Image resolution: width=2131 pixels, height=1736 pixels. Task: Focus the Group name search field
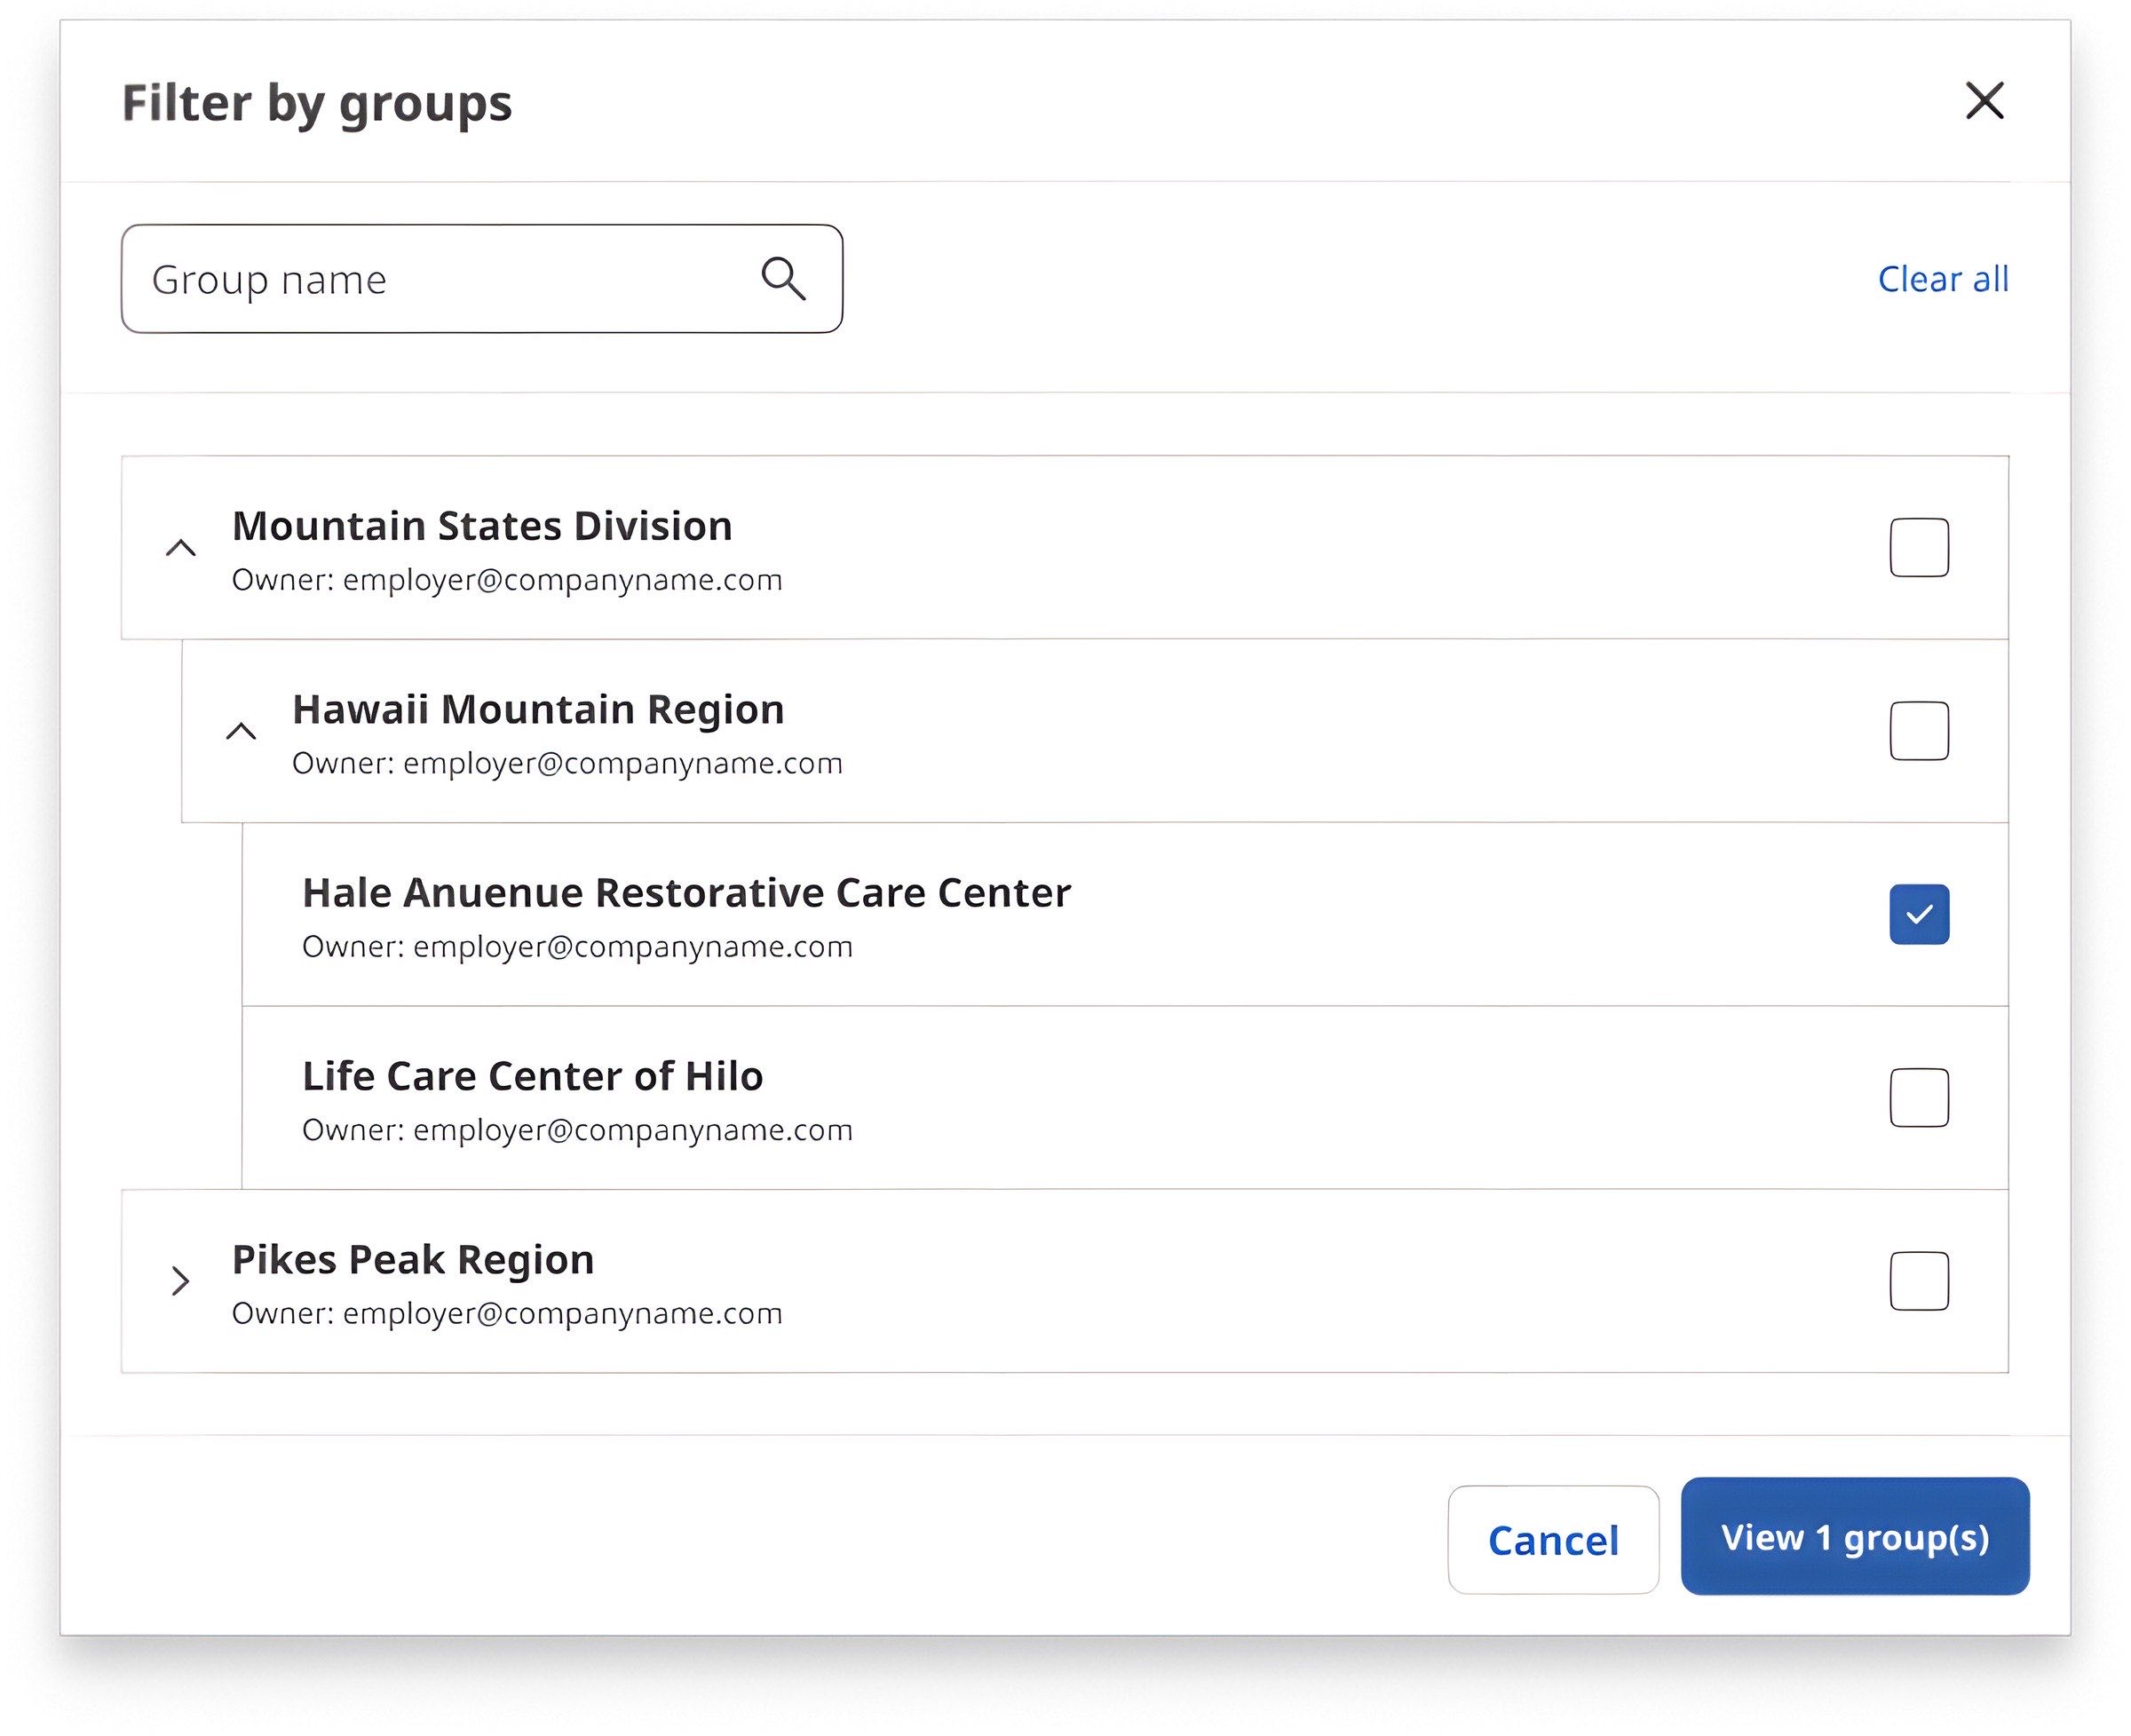click(x=482, y=279)
